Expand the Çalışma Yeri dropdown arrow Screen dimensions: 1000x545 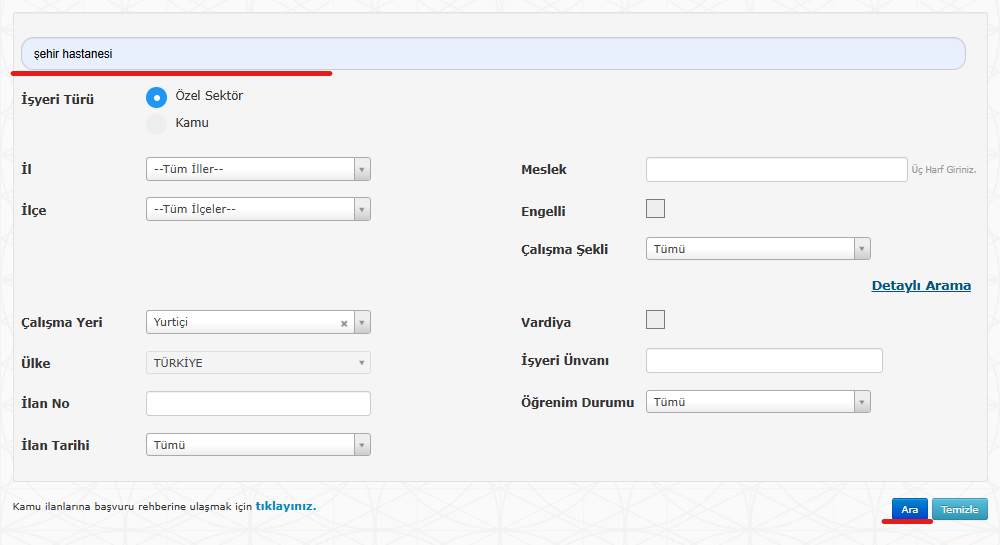(362, 322)
